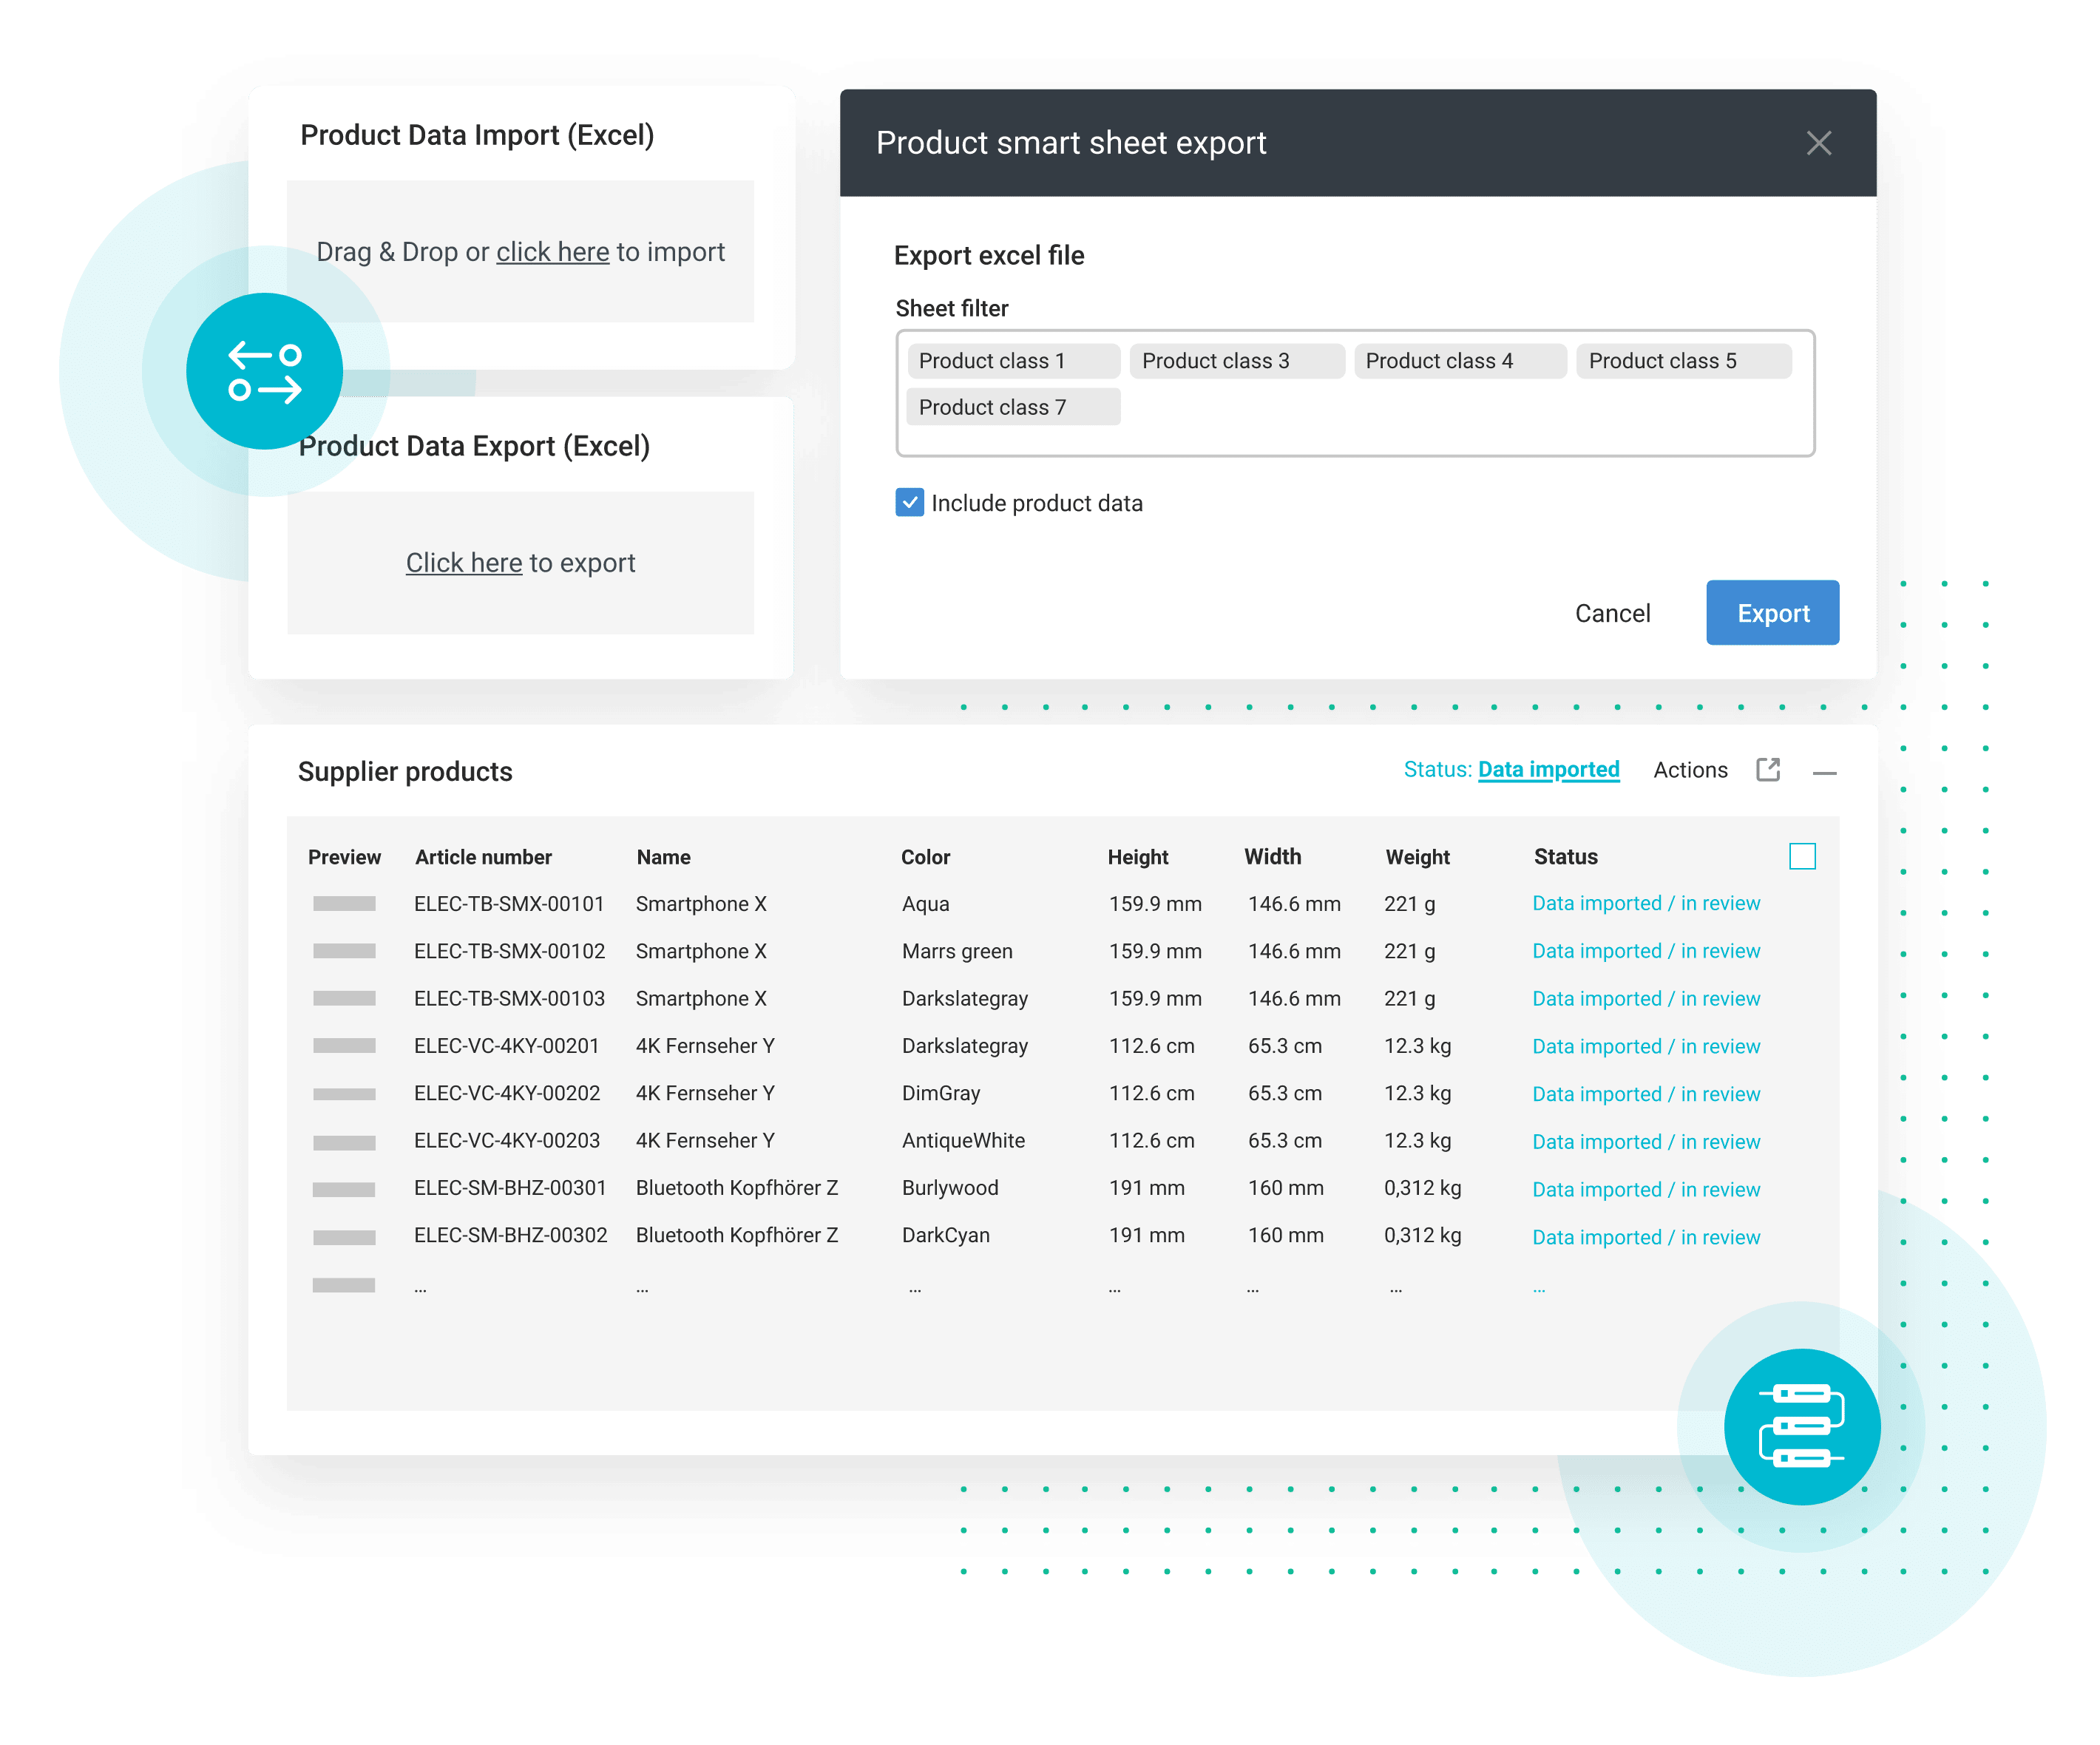Open status link for ELEC-TB-SMX-00103
Screen dimensions: 2100x1745
click(1646, 998)
